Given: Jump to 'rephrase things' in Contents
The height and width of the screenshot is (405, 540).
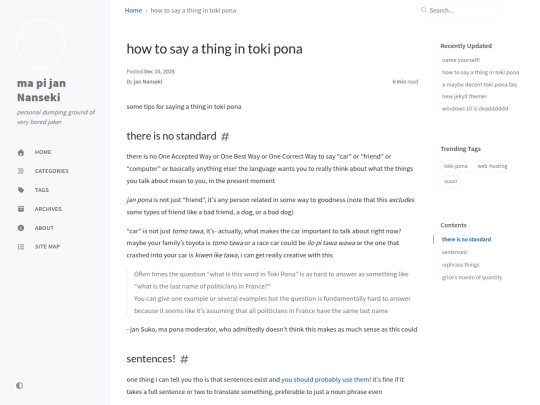Looking at the screenshot, I should (x=460, y=265).
